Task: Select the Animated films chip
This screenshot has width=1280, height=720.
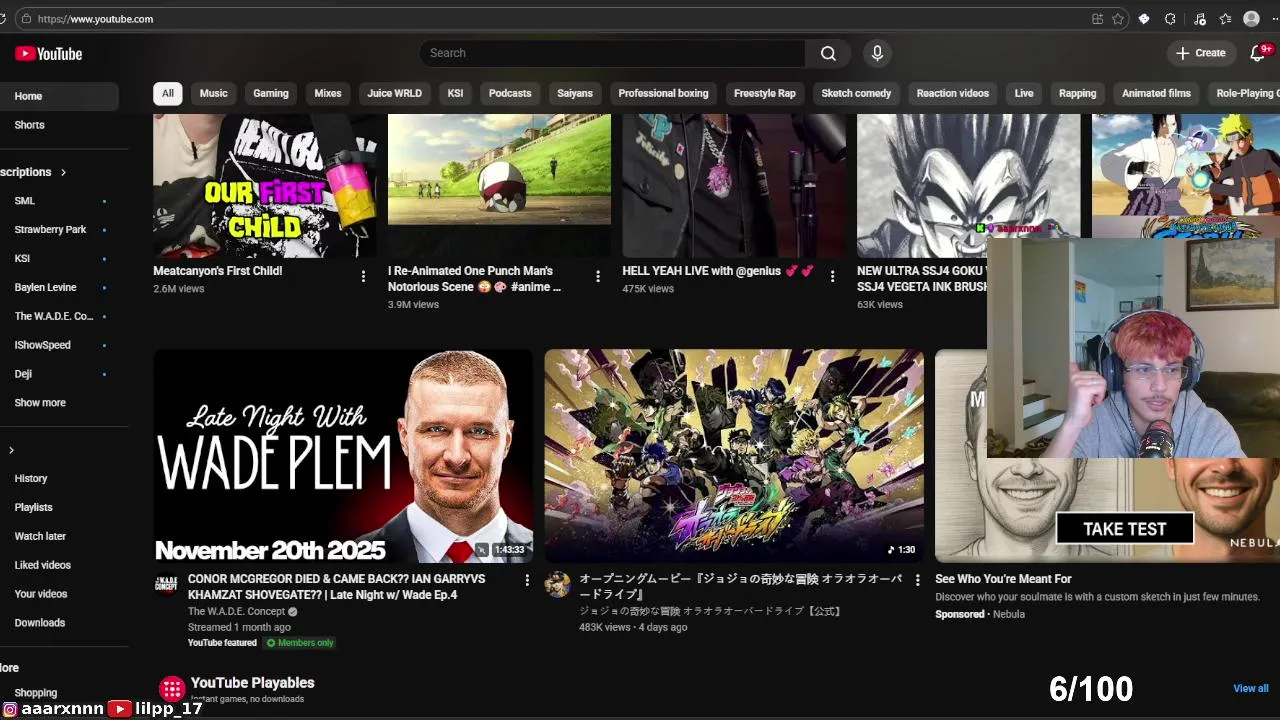Action: click(1156, 93)
